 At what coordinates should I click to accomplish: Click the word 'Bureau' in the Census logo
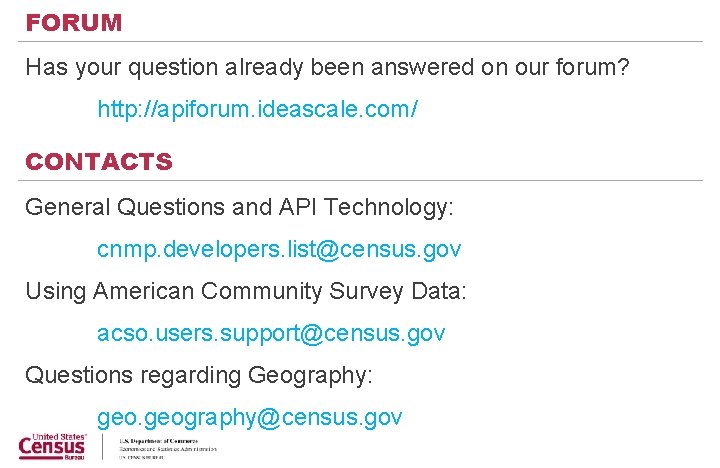(x=75, y=458)
